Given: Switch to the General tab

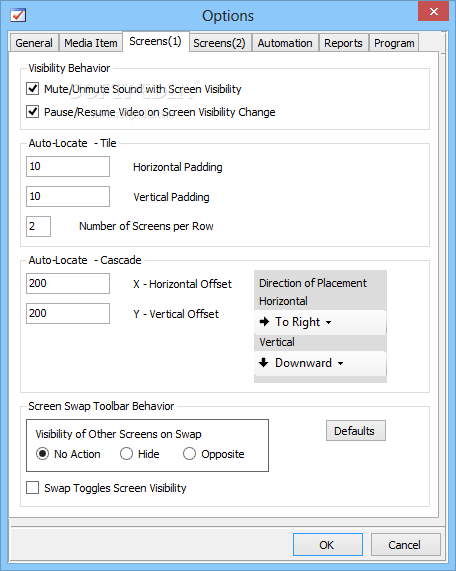Looking at the screenshot, I should [x=34, y=43].
